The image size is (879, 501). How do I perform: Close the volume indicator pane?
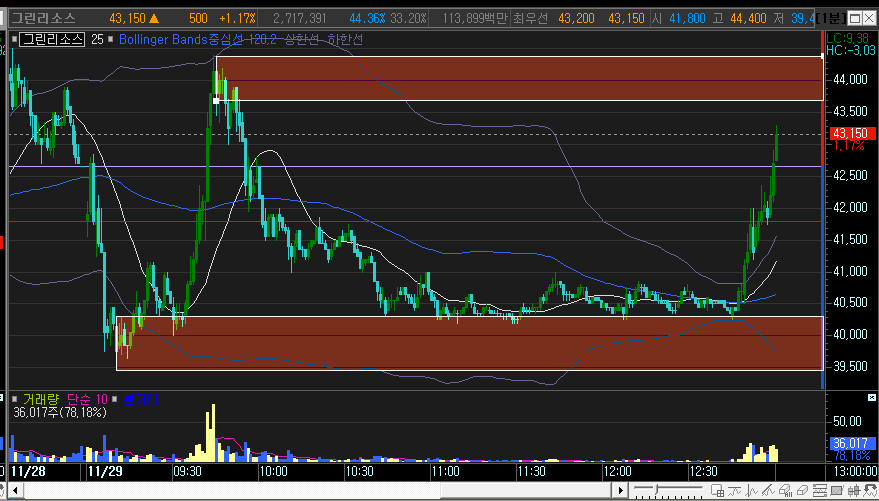tap(872, 397)
